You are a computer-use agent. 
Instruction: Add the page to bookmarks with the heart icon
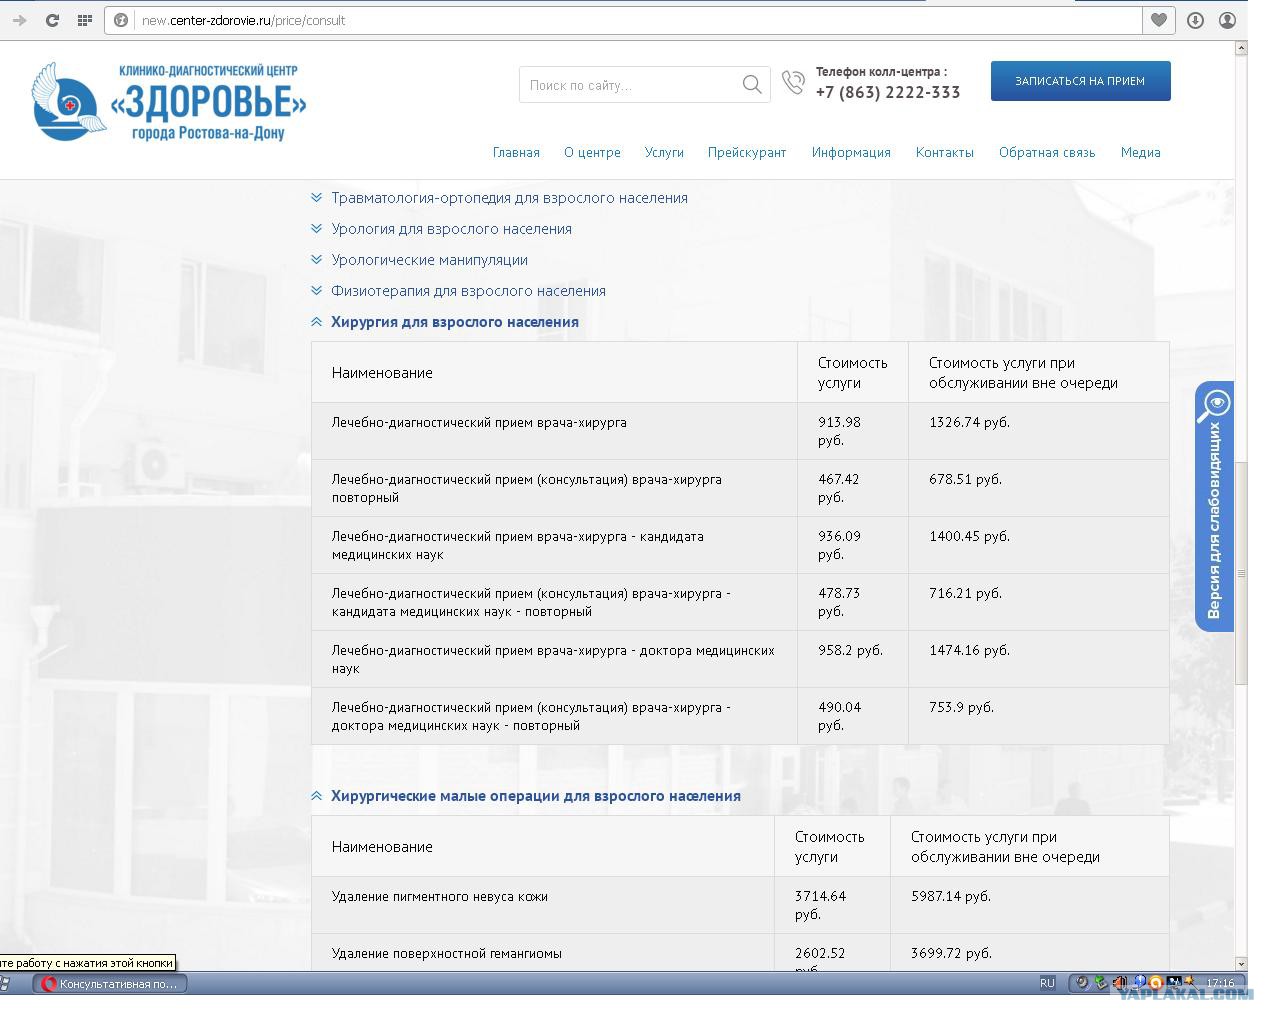[1159, 20]
